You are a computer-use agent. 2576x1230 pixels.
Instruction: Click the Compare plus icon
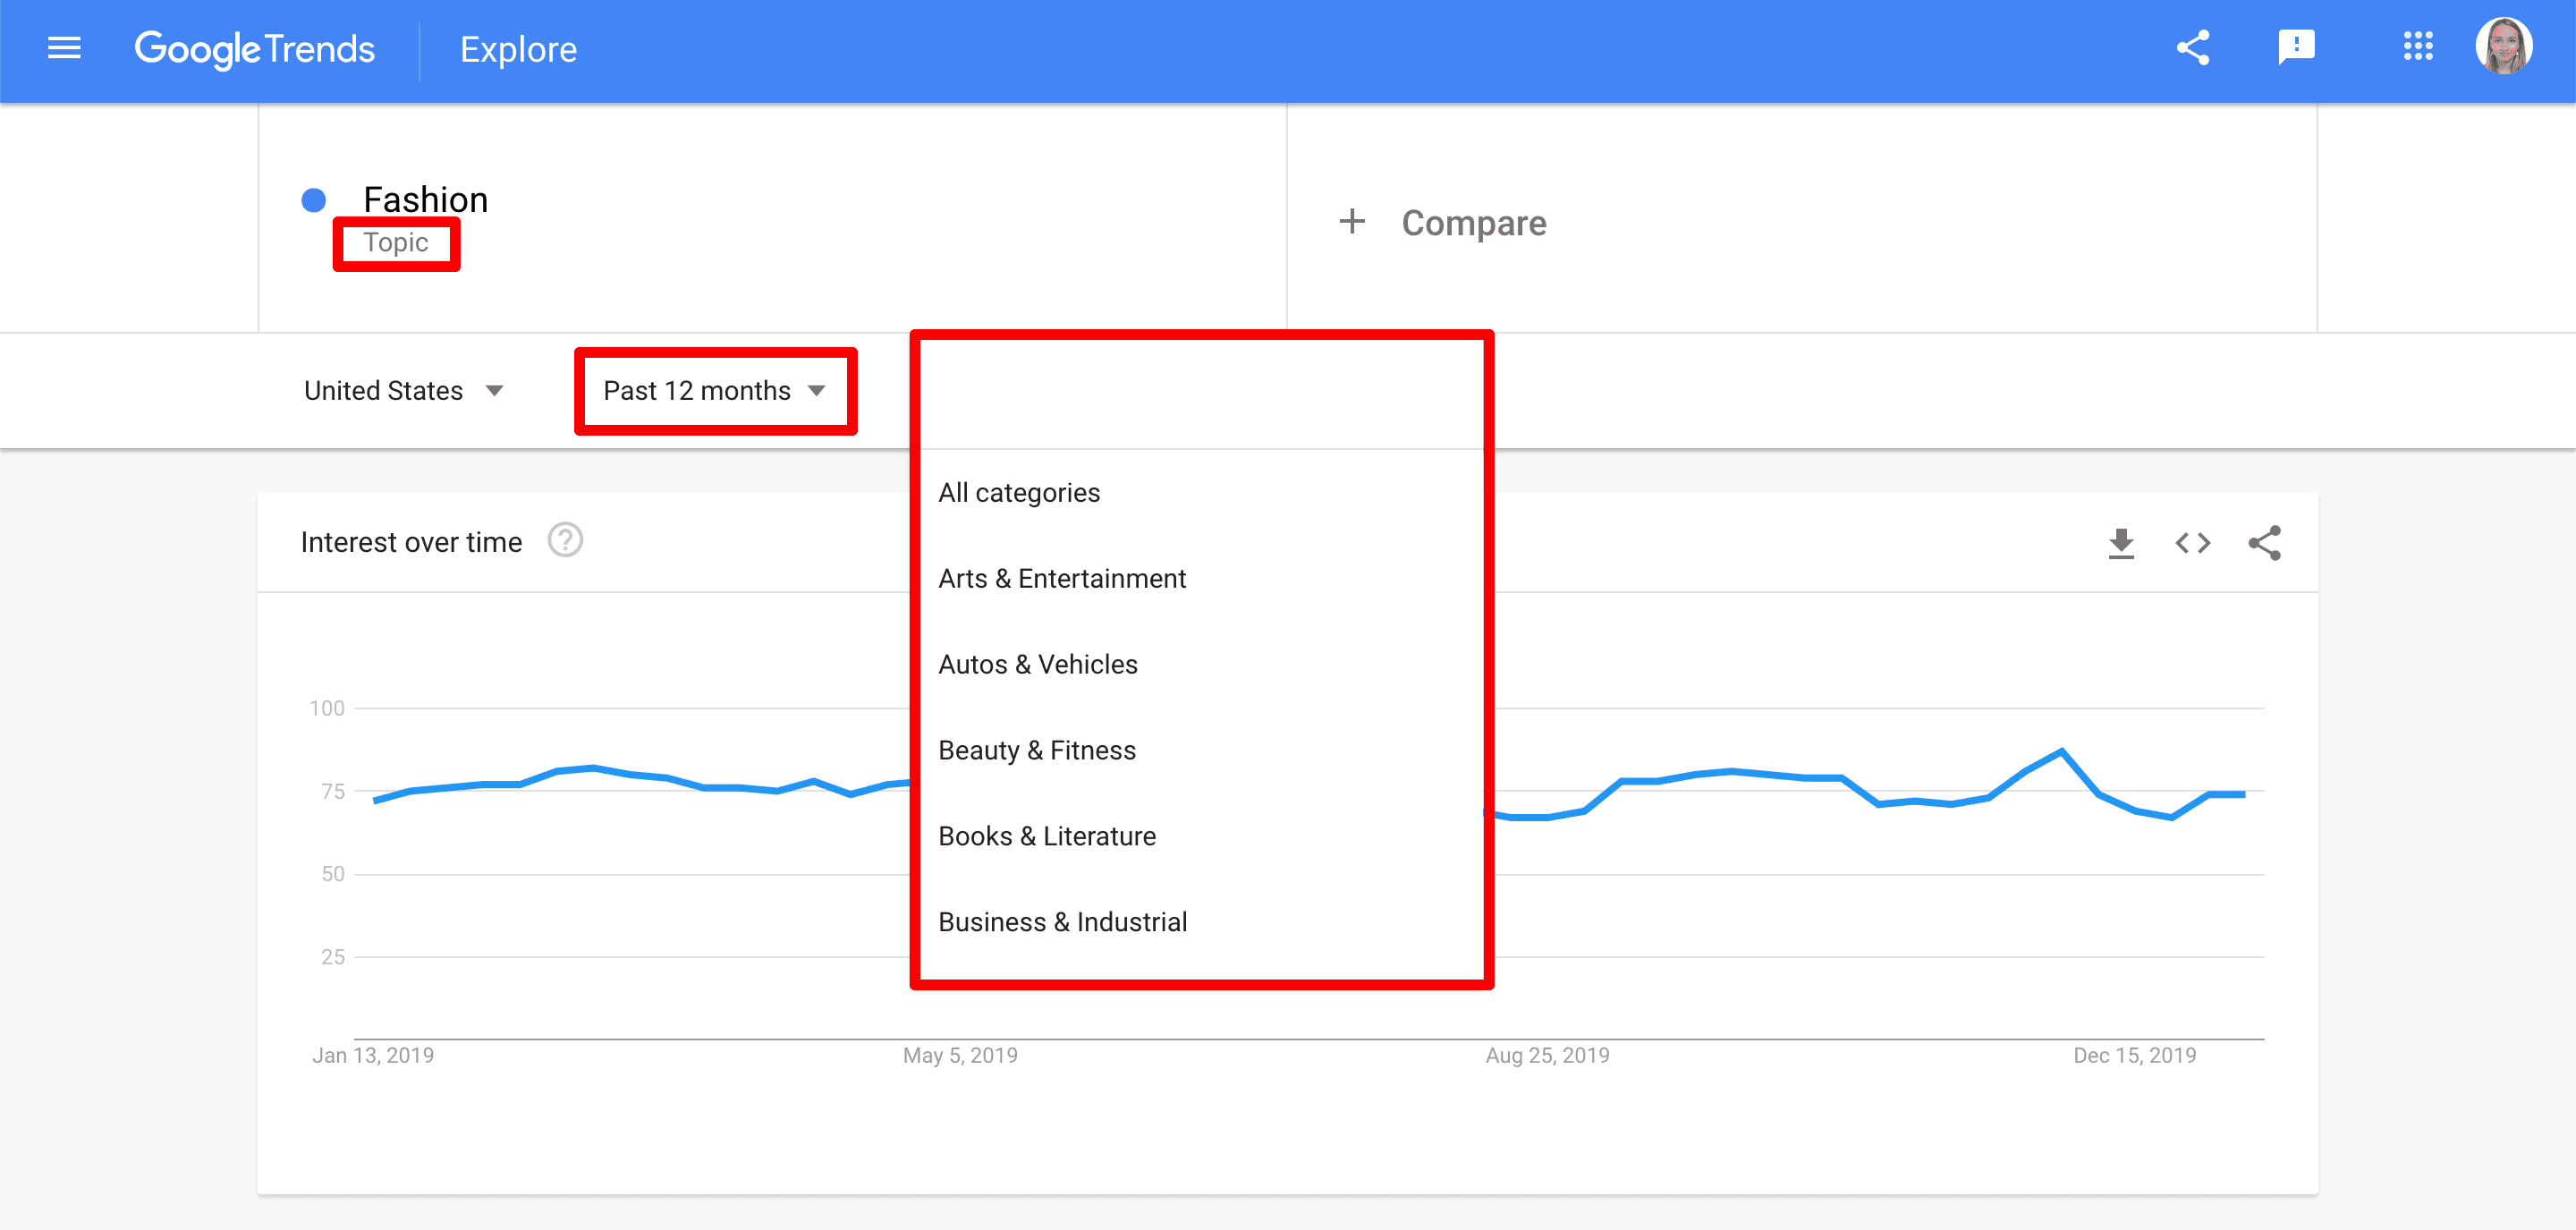point(1352,221)
